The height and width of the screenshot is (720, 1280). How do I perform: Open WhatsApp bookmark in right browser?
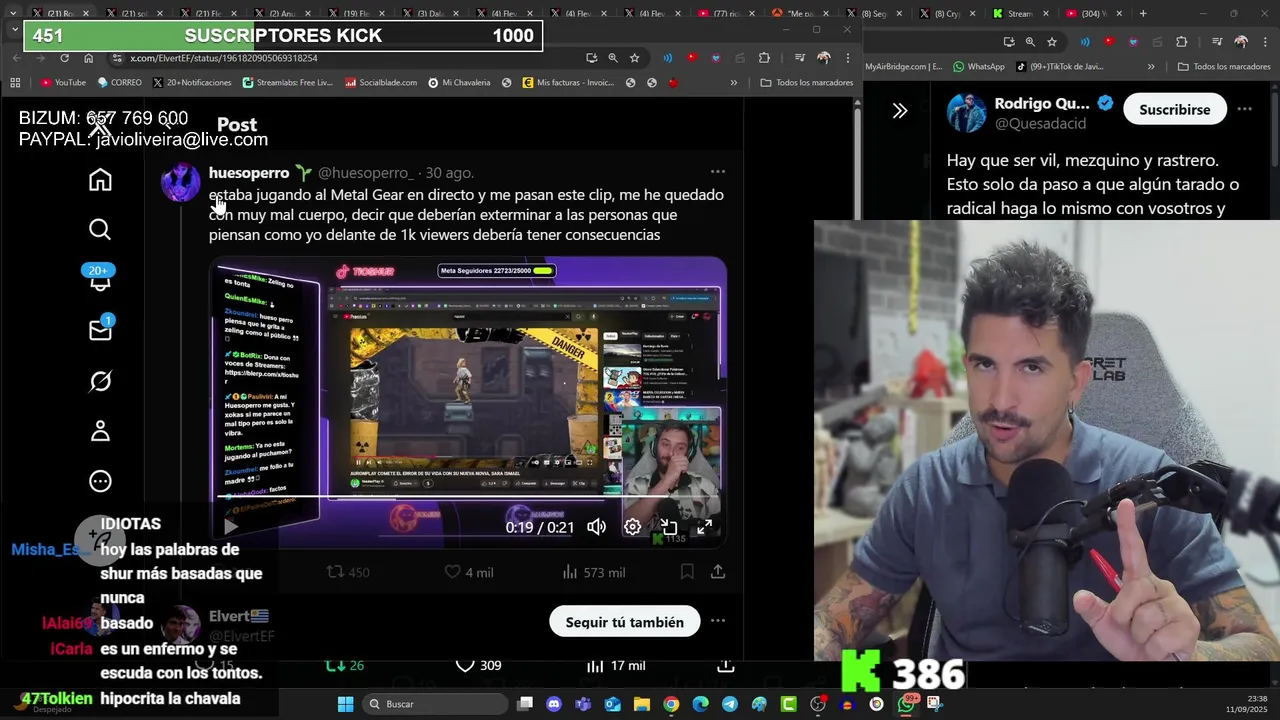[x=979, y=66]
